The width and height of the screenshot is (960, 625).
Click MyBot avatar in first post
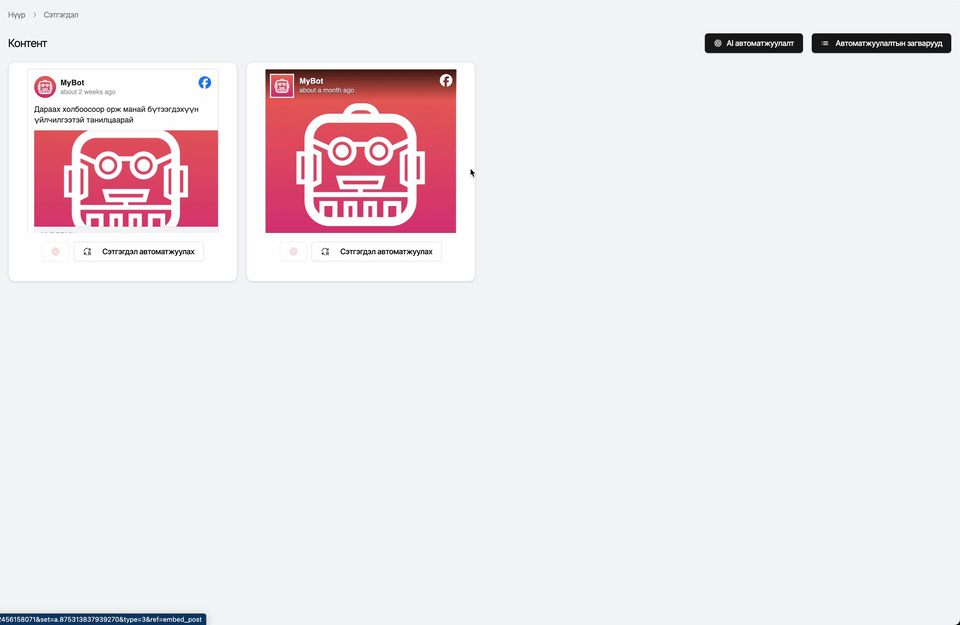pos(45,86)
